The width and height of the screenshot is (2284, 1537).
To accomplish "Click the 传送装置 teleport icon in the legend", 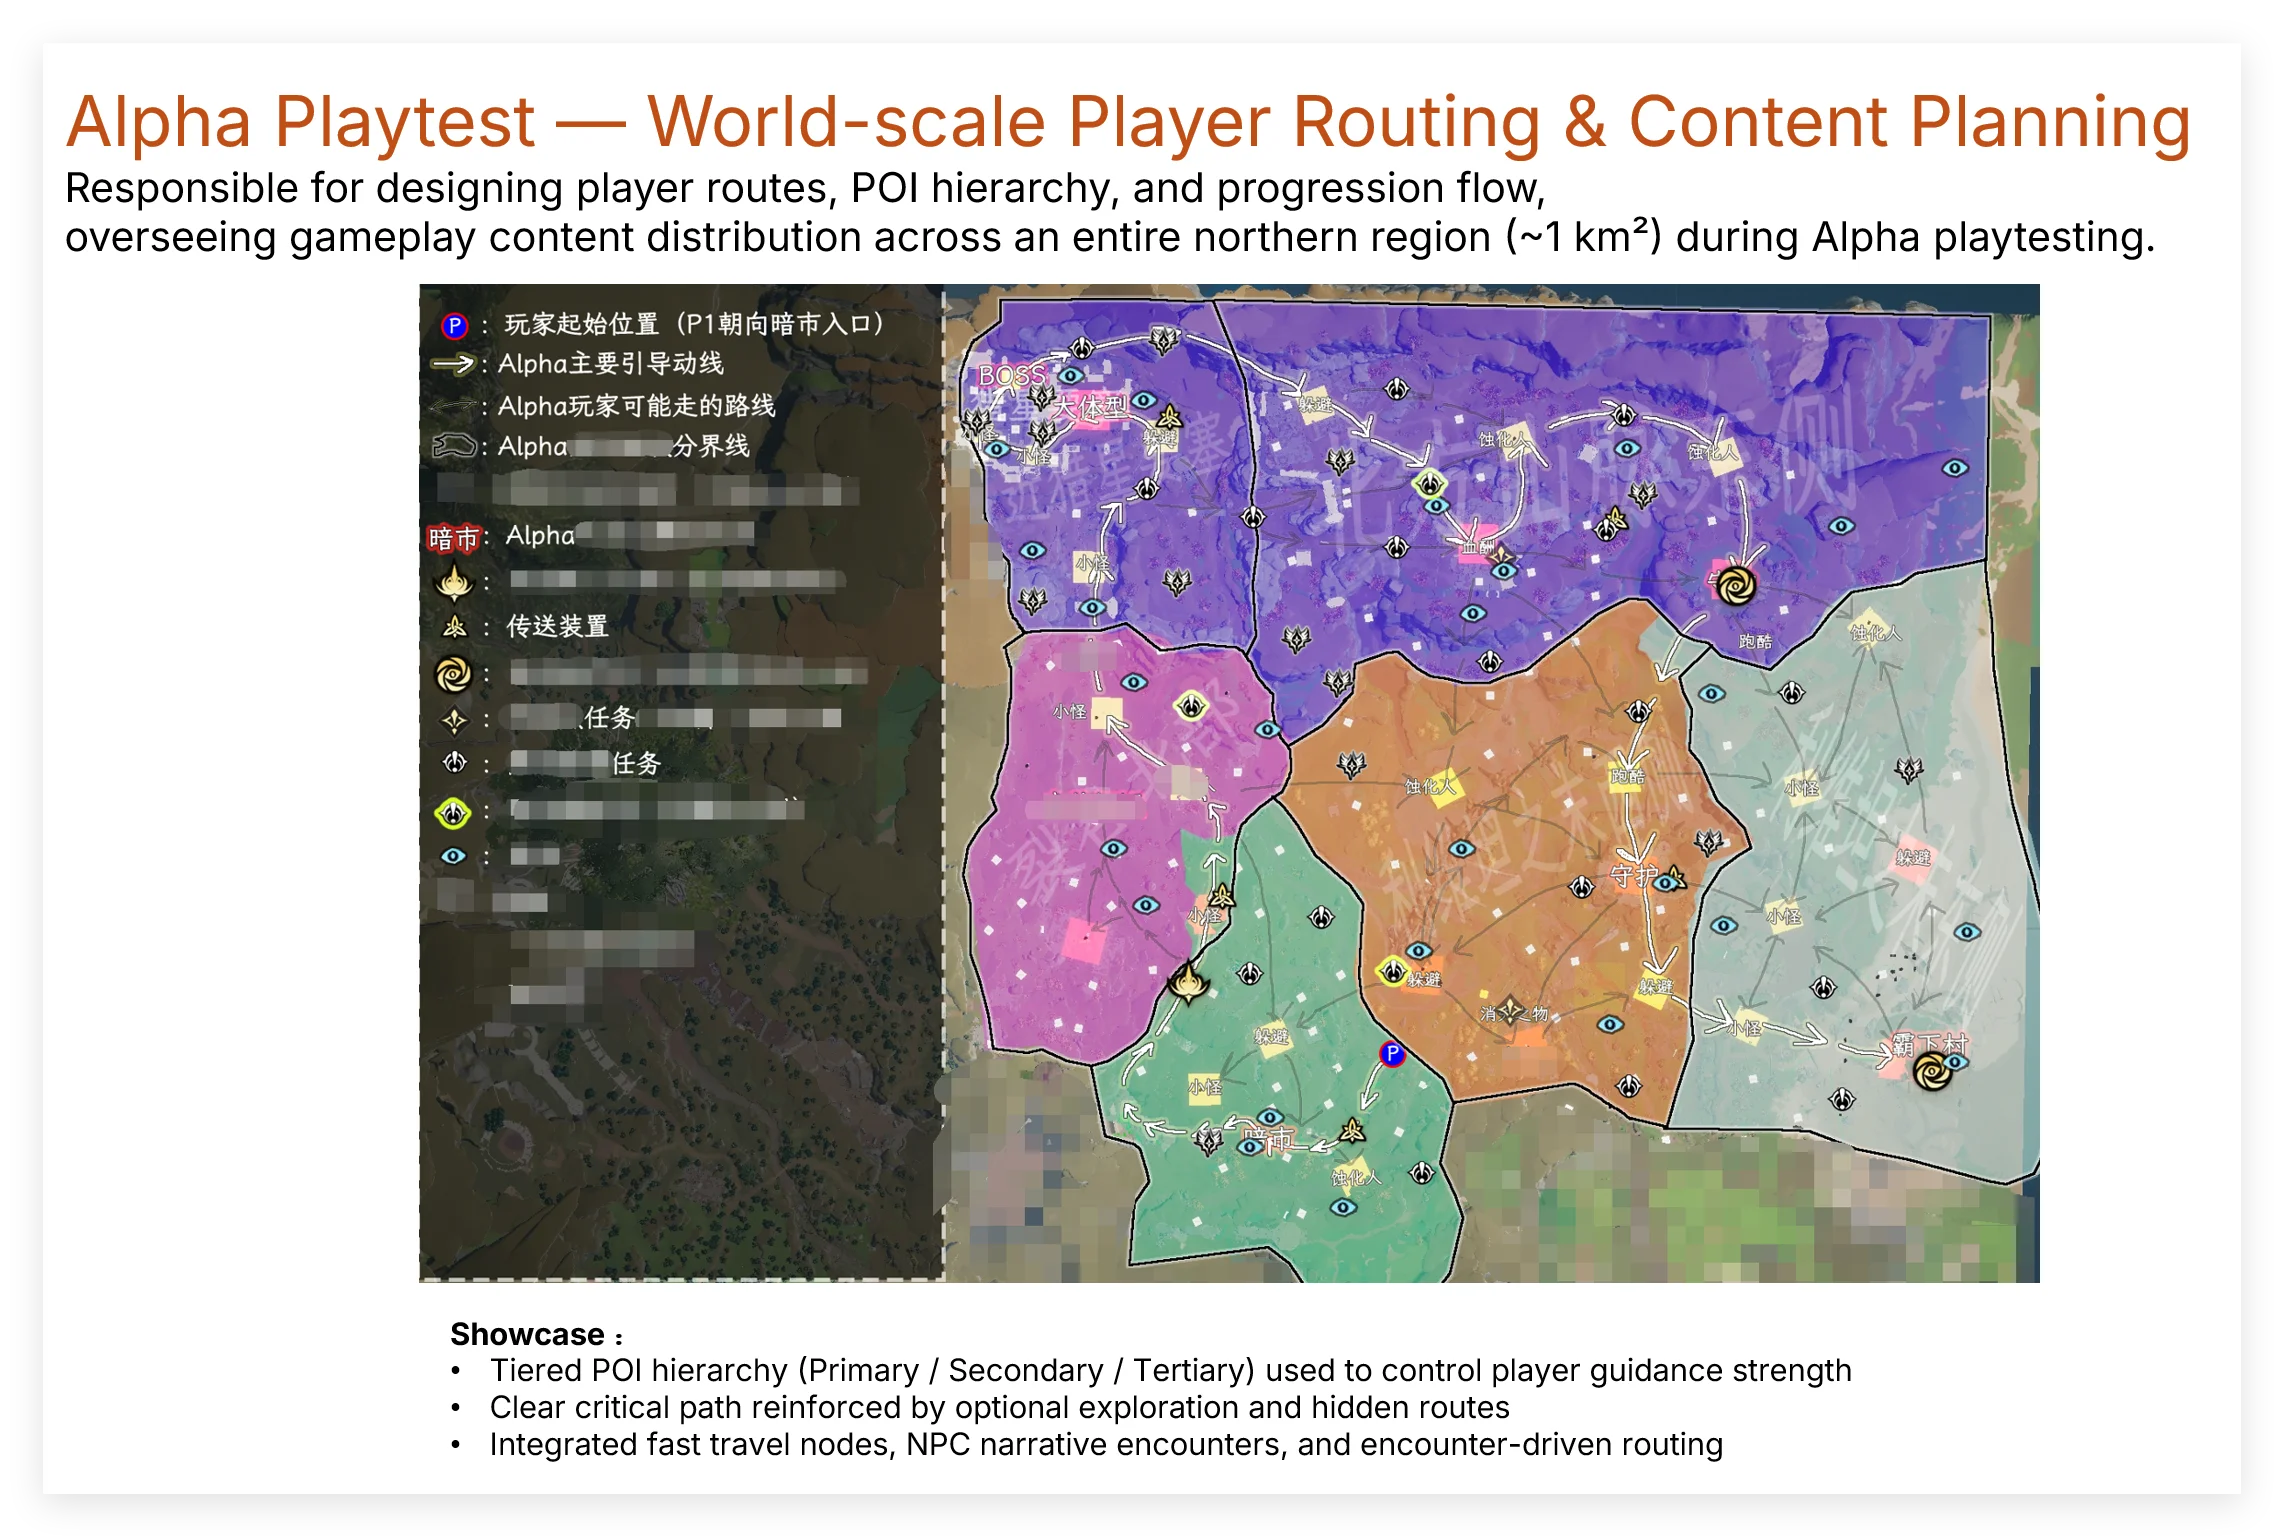I will 455,627.
